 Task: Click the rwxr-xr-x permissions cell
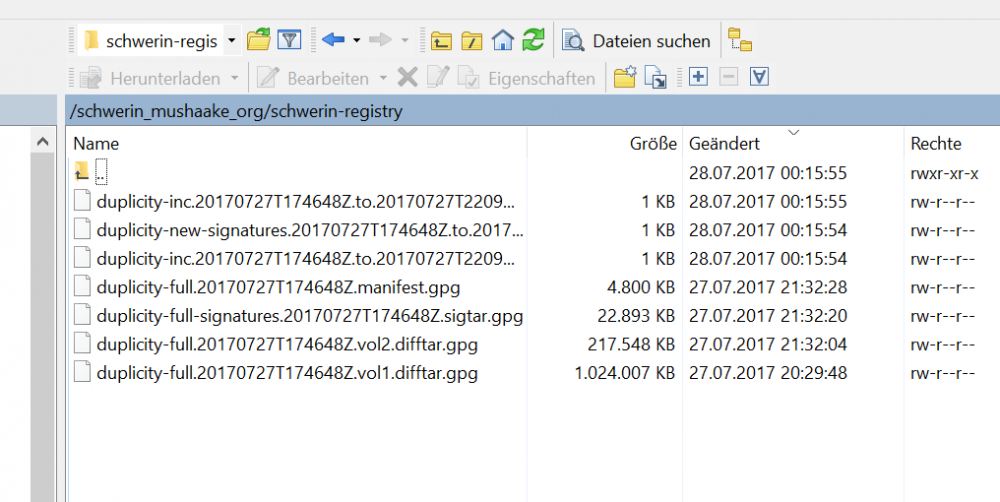point(945,173)
